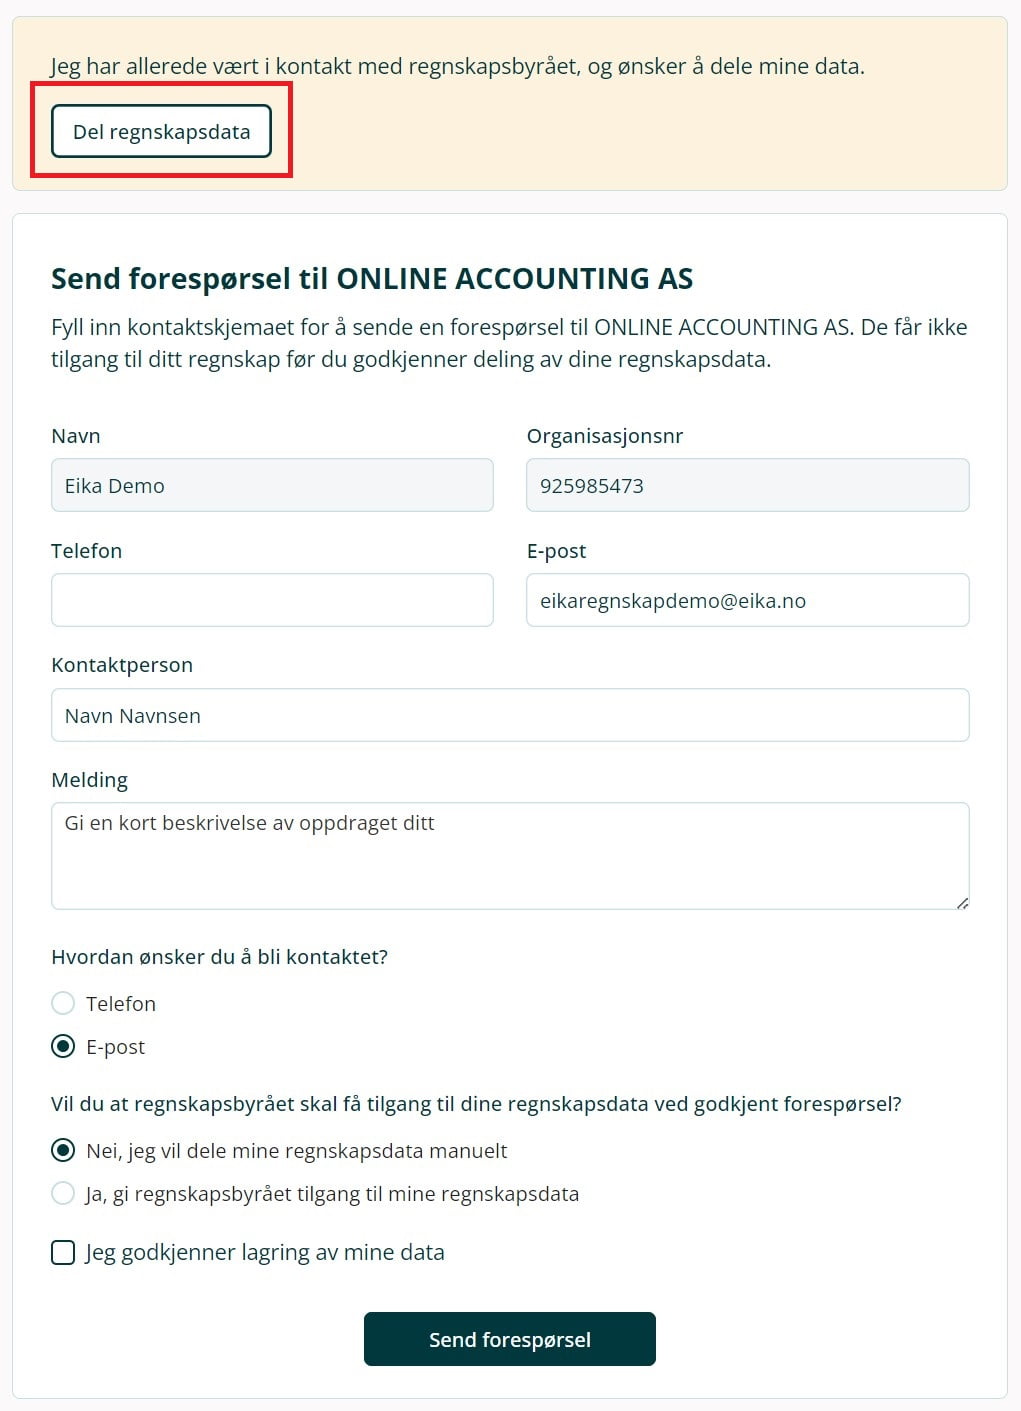The width and height of the screenshot is (1021, 1411).
Task: Click the Melding label above the textarea
Action: (90, 780)
